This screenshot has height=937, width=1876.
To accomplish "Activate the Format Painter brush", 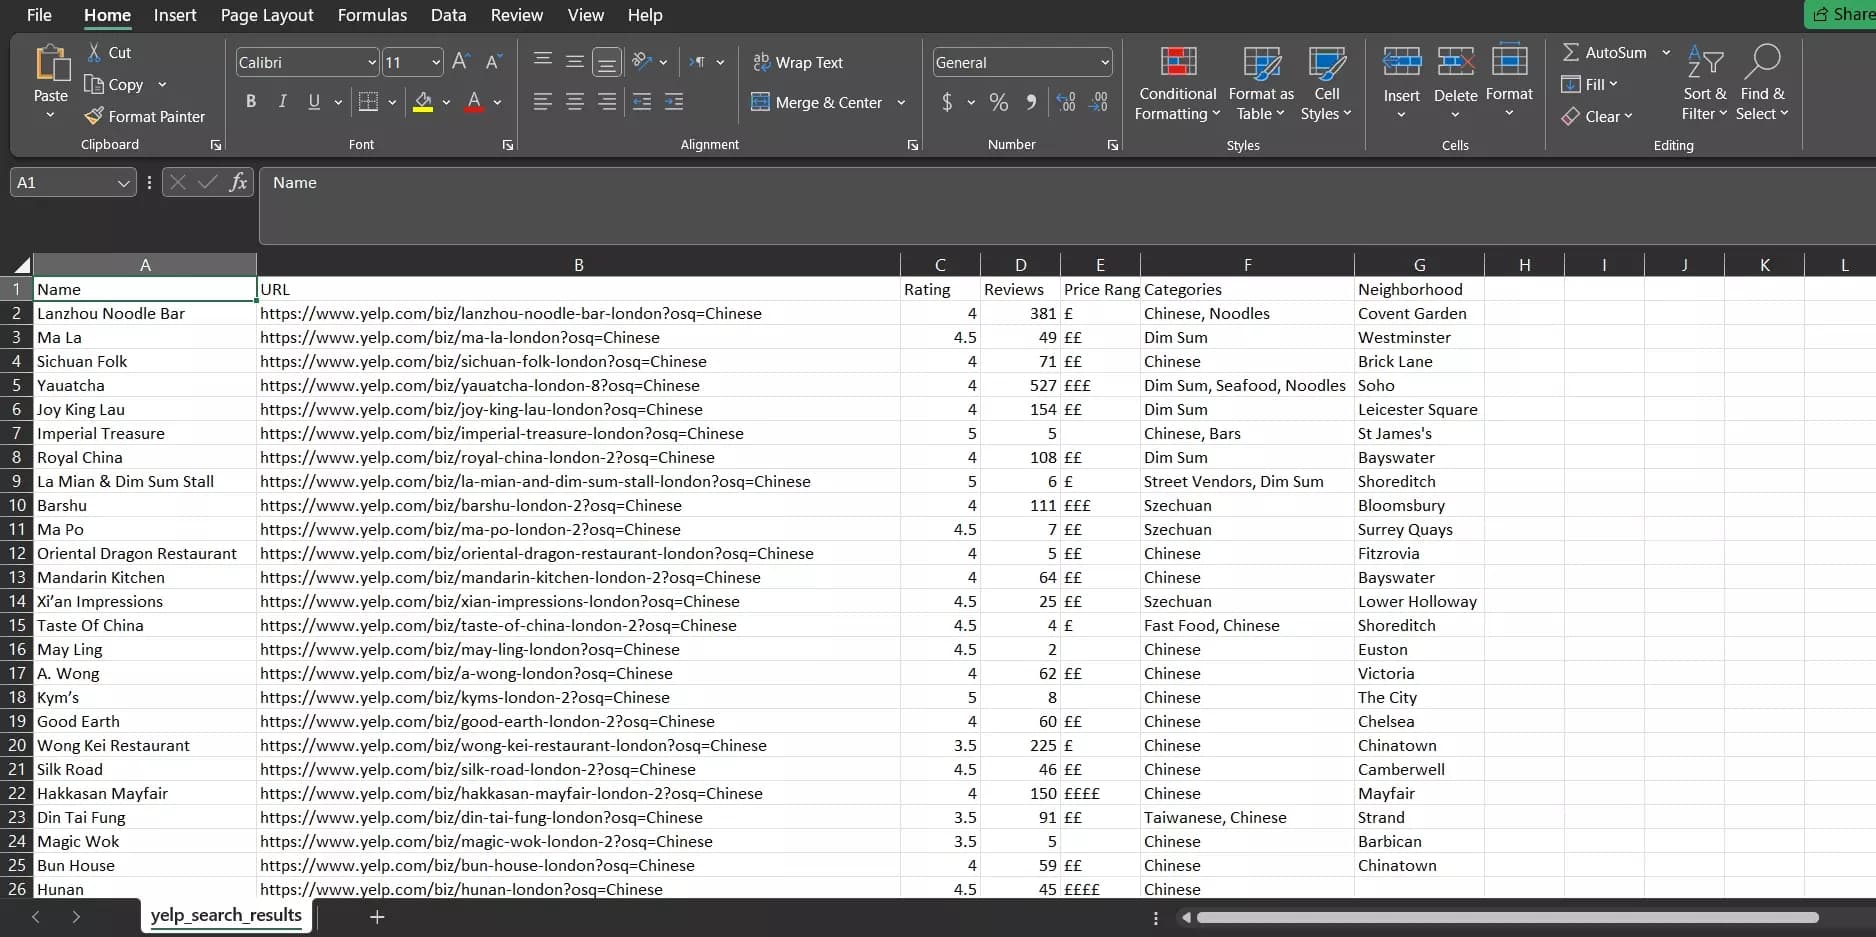I will click(94, 116).
